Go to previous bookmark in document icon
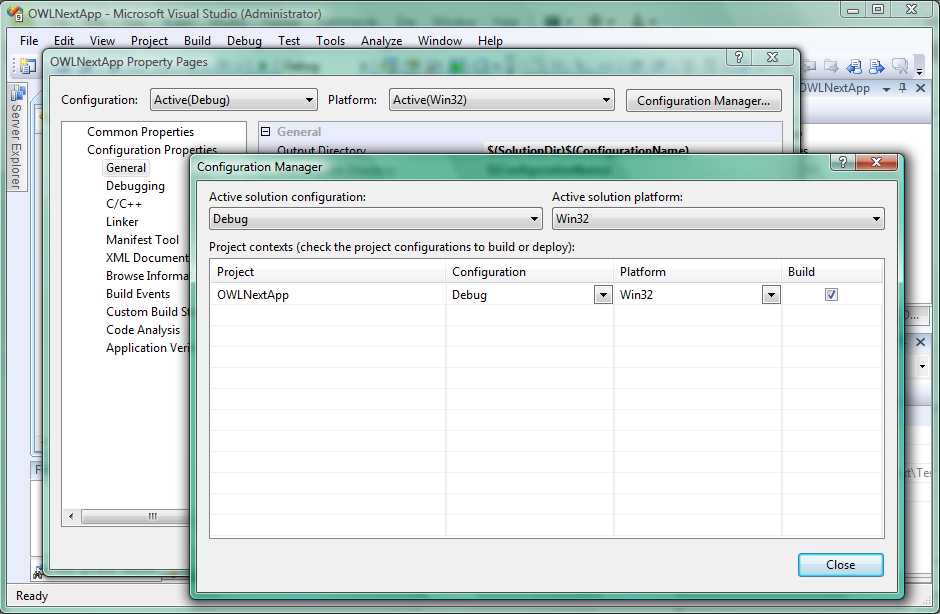Viewport: 940px width, 614px height. [x=854, y=65]
